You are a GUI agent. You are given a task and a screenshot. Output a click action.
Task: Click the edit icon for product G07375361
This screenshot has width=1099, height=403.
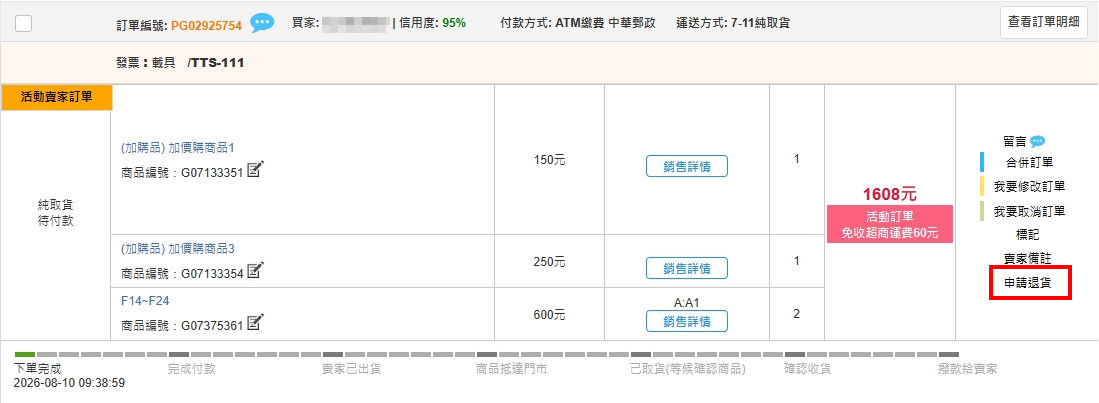255,322
